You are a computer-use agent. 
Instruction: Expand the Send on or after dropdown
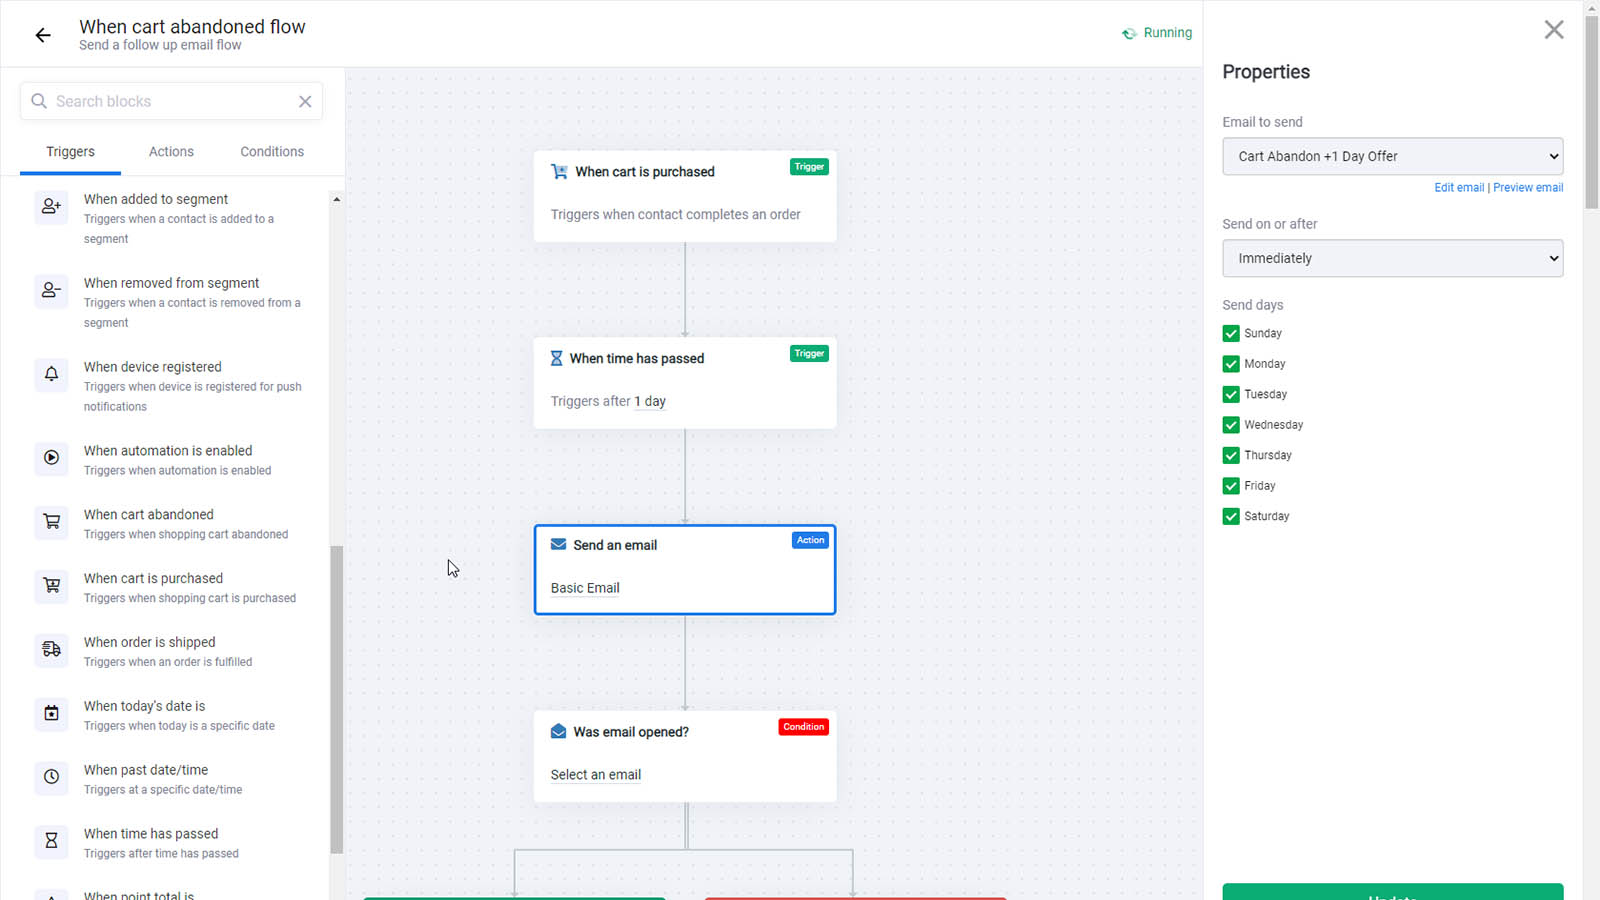[1392, 258]
